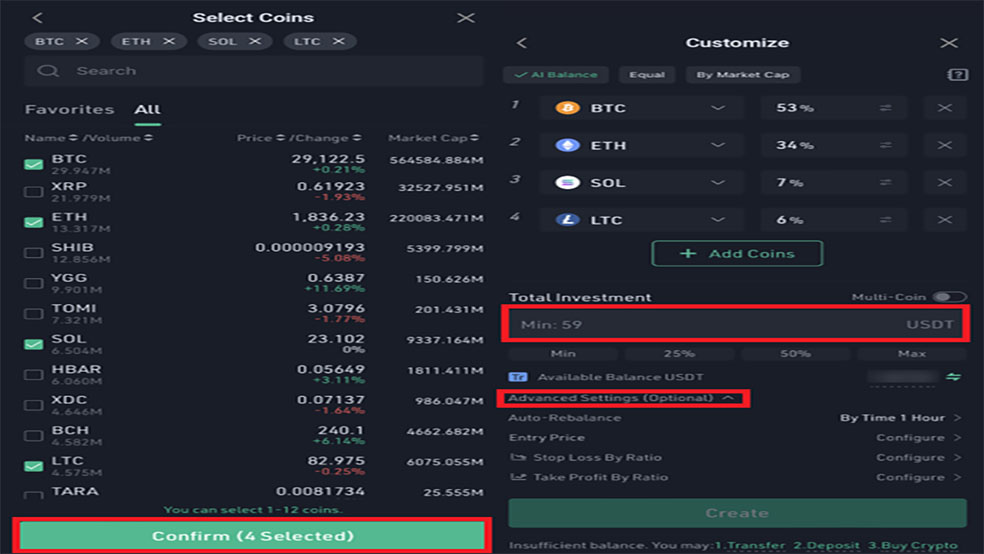984x554 pixels.
Task: Remove BTC chip from selected coins
Action: 82,41
